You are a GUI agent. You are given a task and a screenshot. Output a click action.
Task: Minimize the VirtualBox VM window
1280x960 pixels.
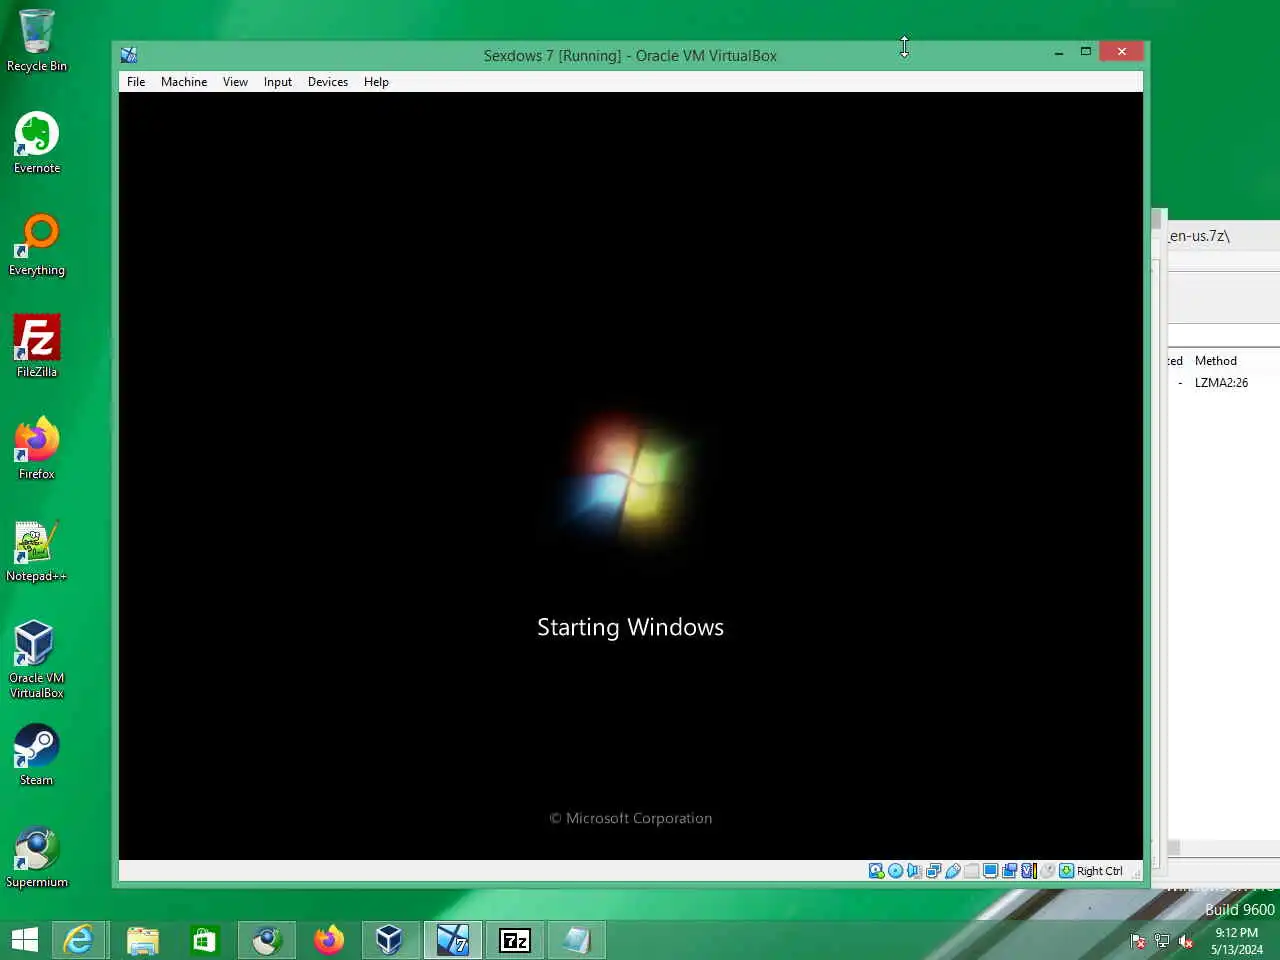pyautogui.click(x=1059, y=52)
